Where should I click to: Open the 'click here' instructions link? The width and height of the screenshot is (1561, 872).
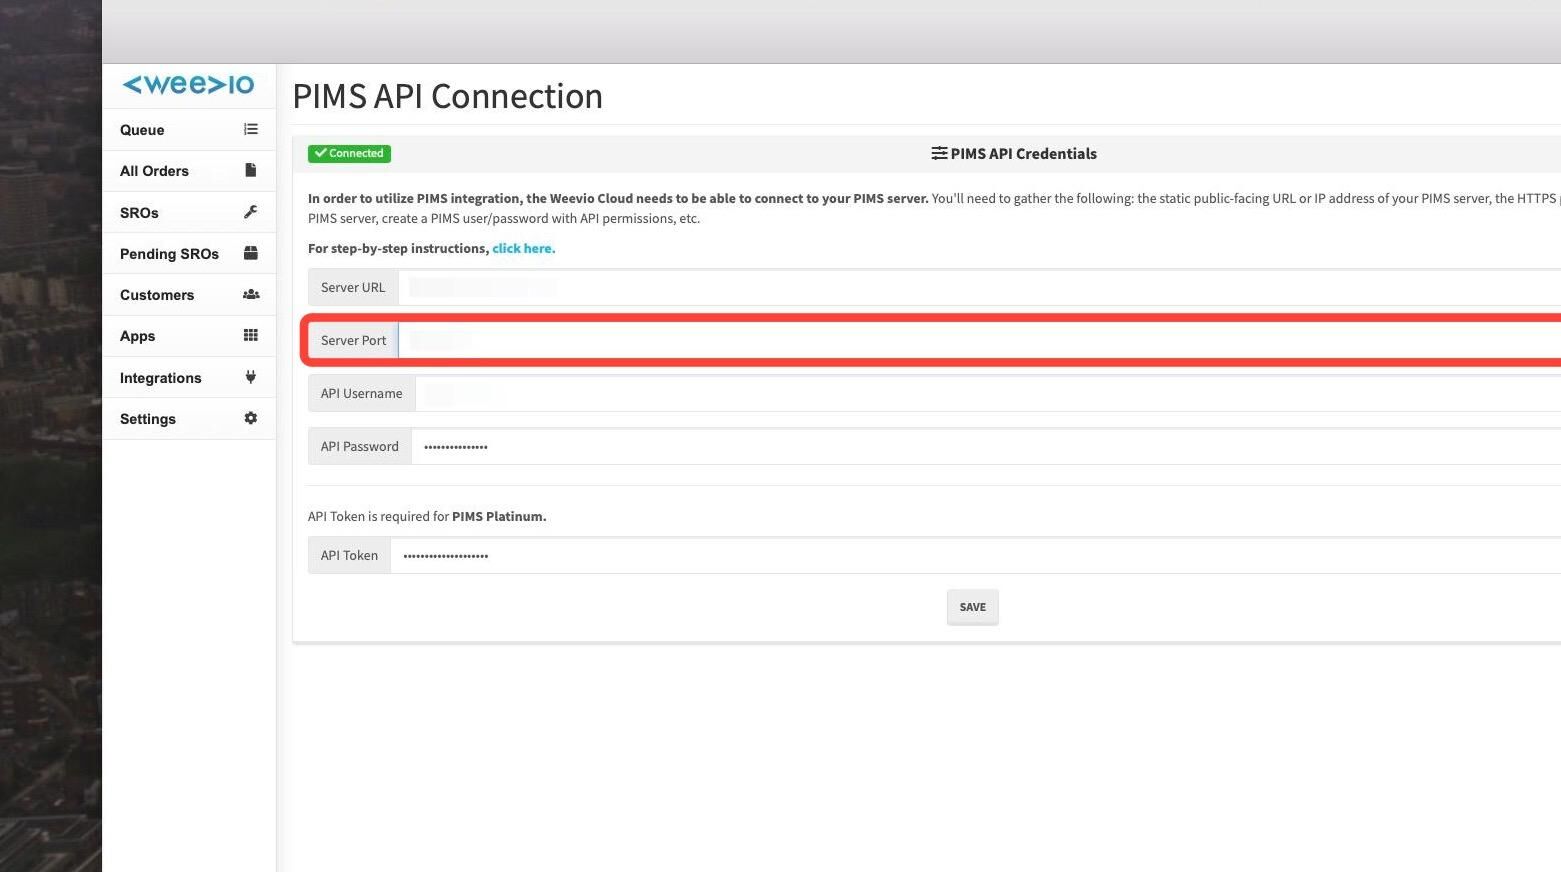pos(523,248)
